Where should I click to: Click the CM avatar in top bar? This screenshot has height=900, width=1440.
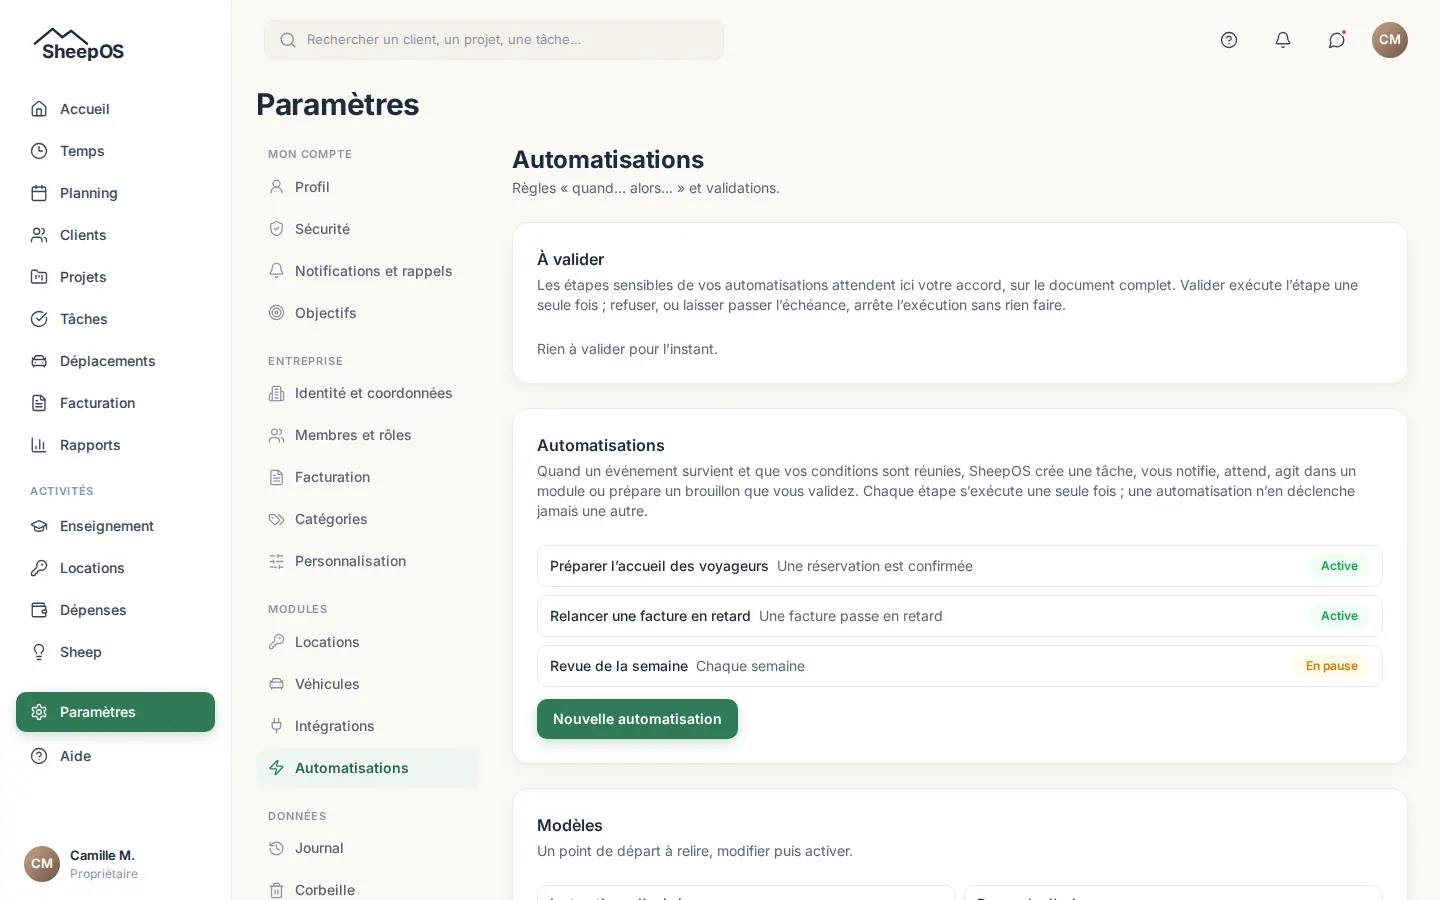click(x=1390, y=40)
